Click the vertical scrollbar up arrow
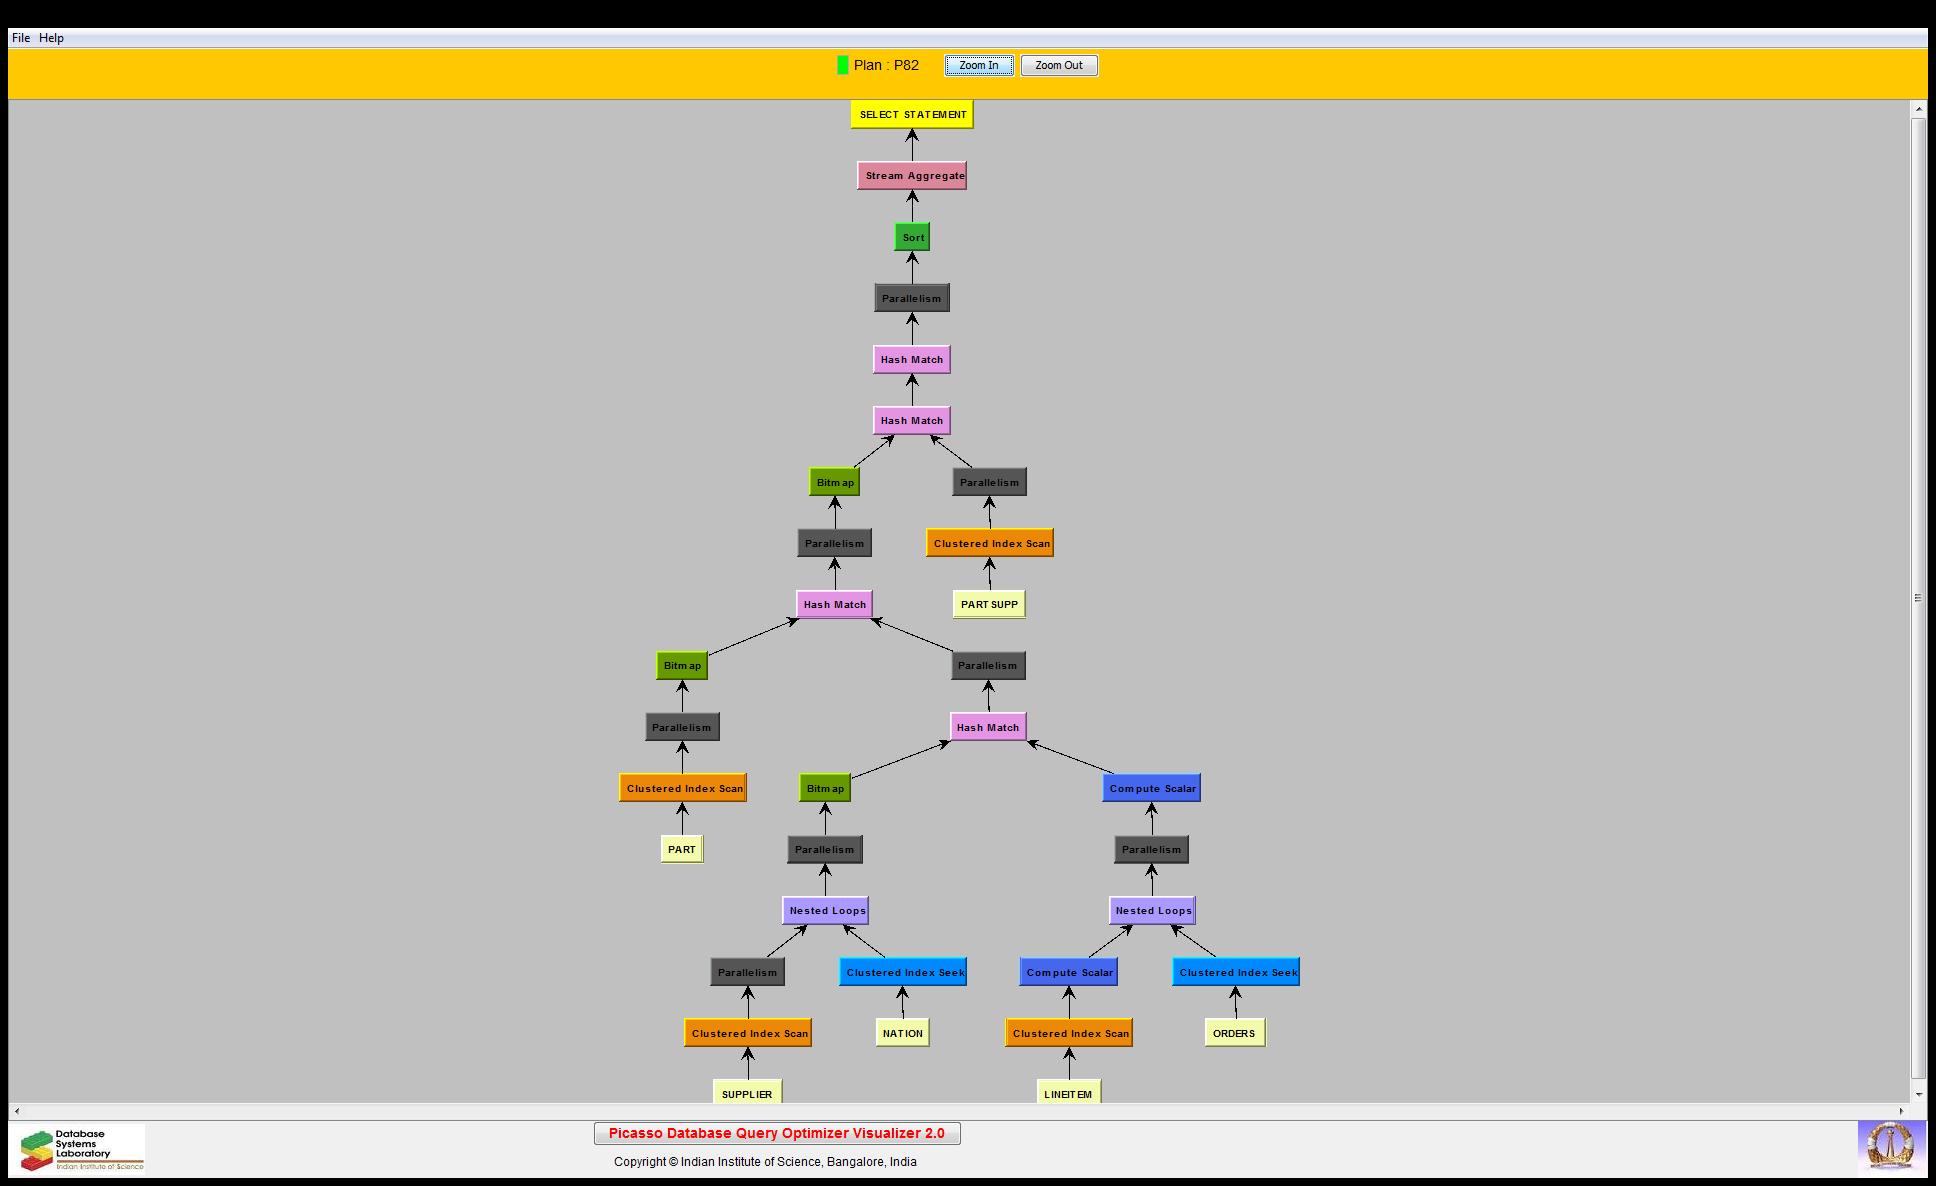The height and width of the screenshot is (1186, 1936). click(1918, 108)
